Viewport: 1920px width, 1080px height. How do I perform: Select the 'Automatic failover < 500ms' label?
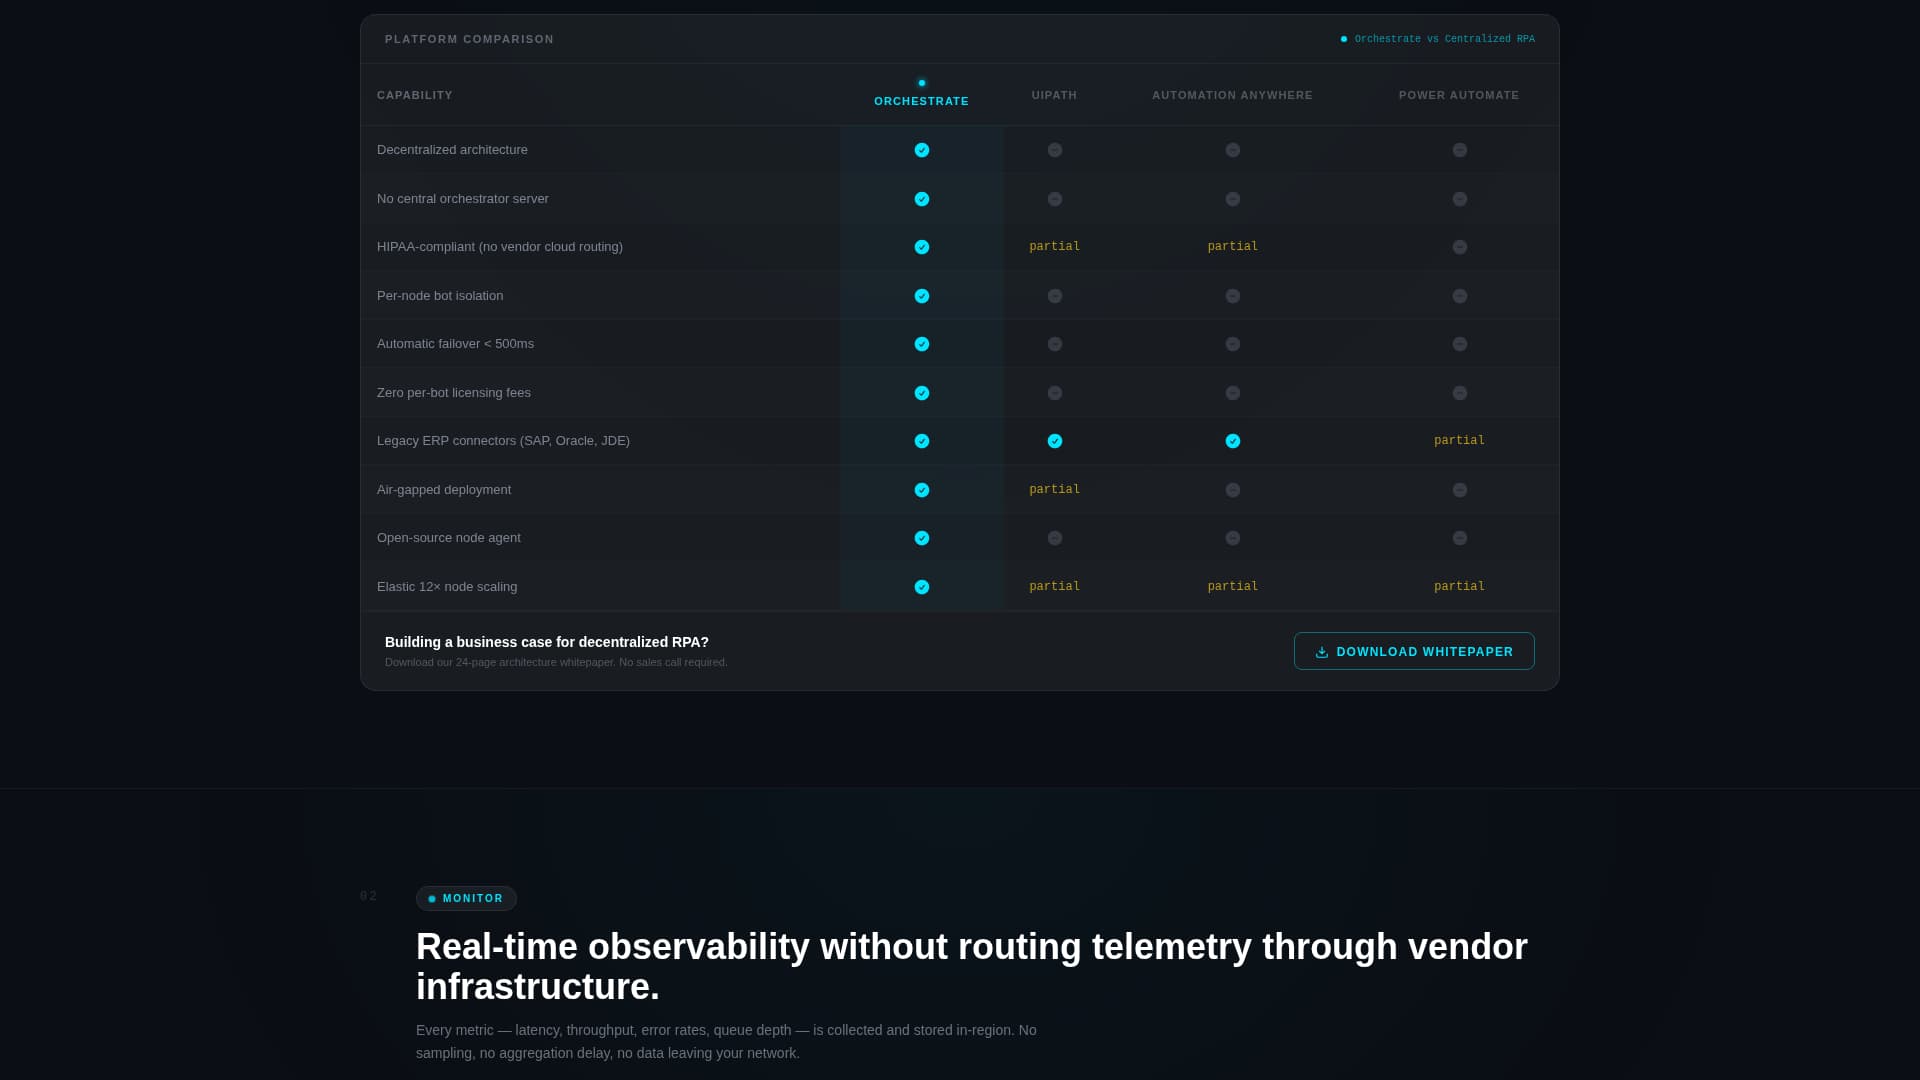pyautogui.click(x=455, y=343)
